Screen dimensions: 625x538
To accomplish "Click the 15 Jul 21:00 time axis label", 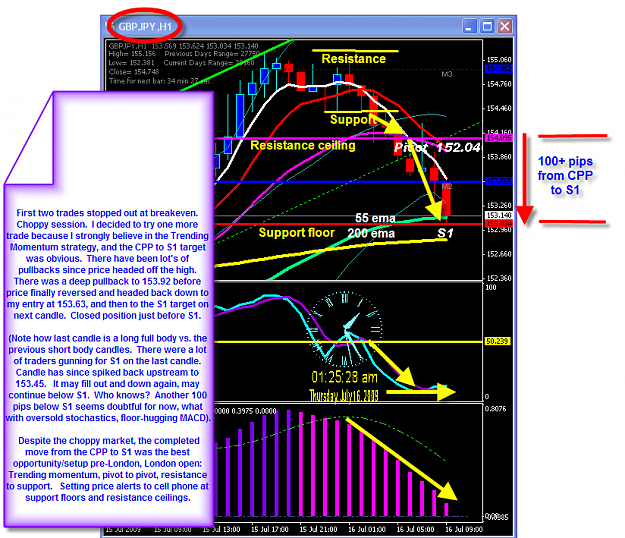I will [x=318, y=530].
